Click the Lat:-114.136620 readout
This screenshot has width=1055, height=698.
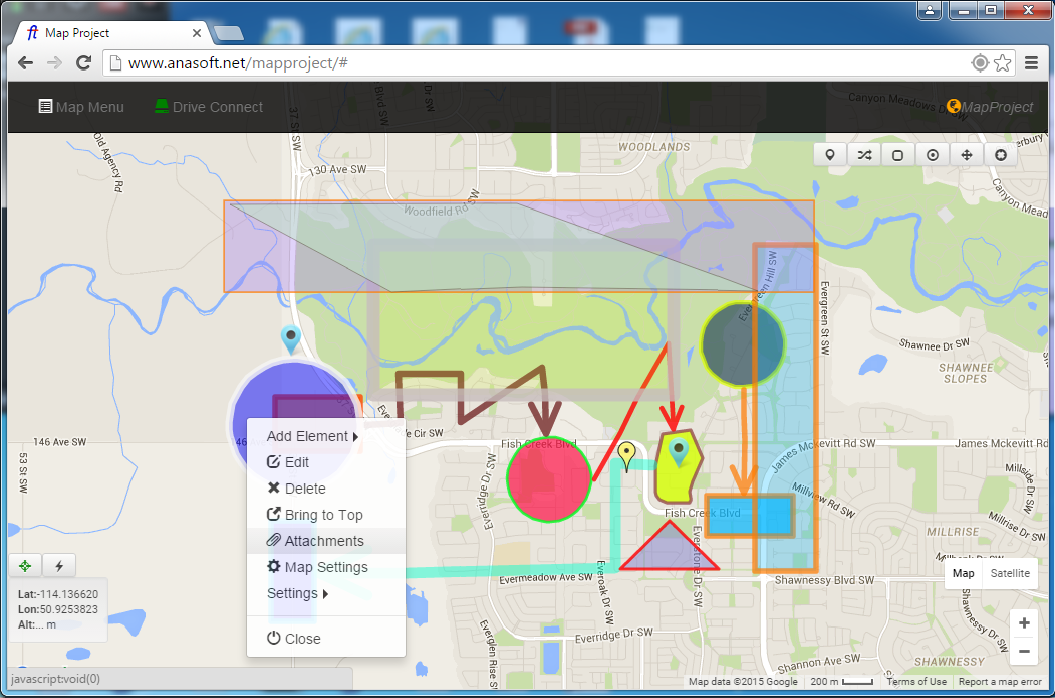[58, 594]
